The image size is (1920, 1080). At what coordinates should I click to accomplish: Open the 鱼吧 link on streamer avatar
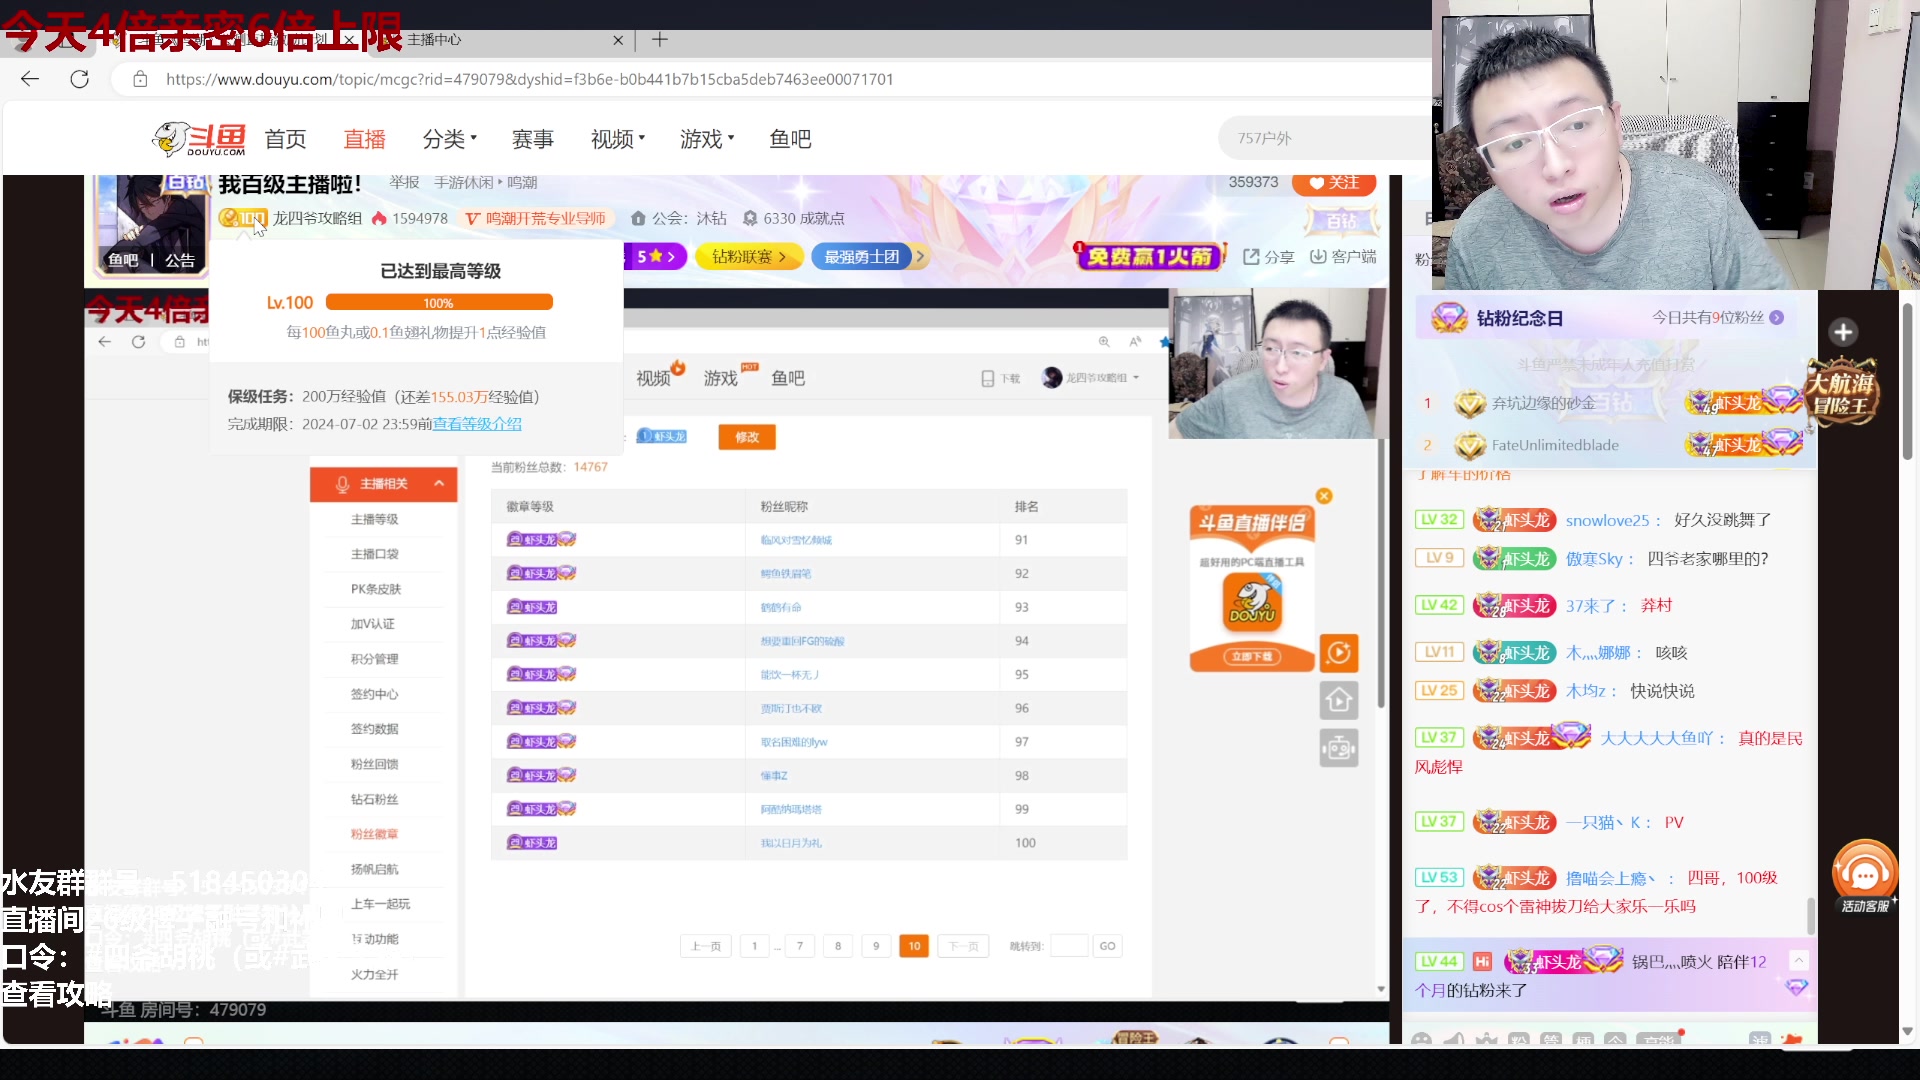tap(123, 260)
